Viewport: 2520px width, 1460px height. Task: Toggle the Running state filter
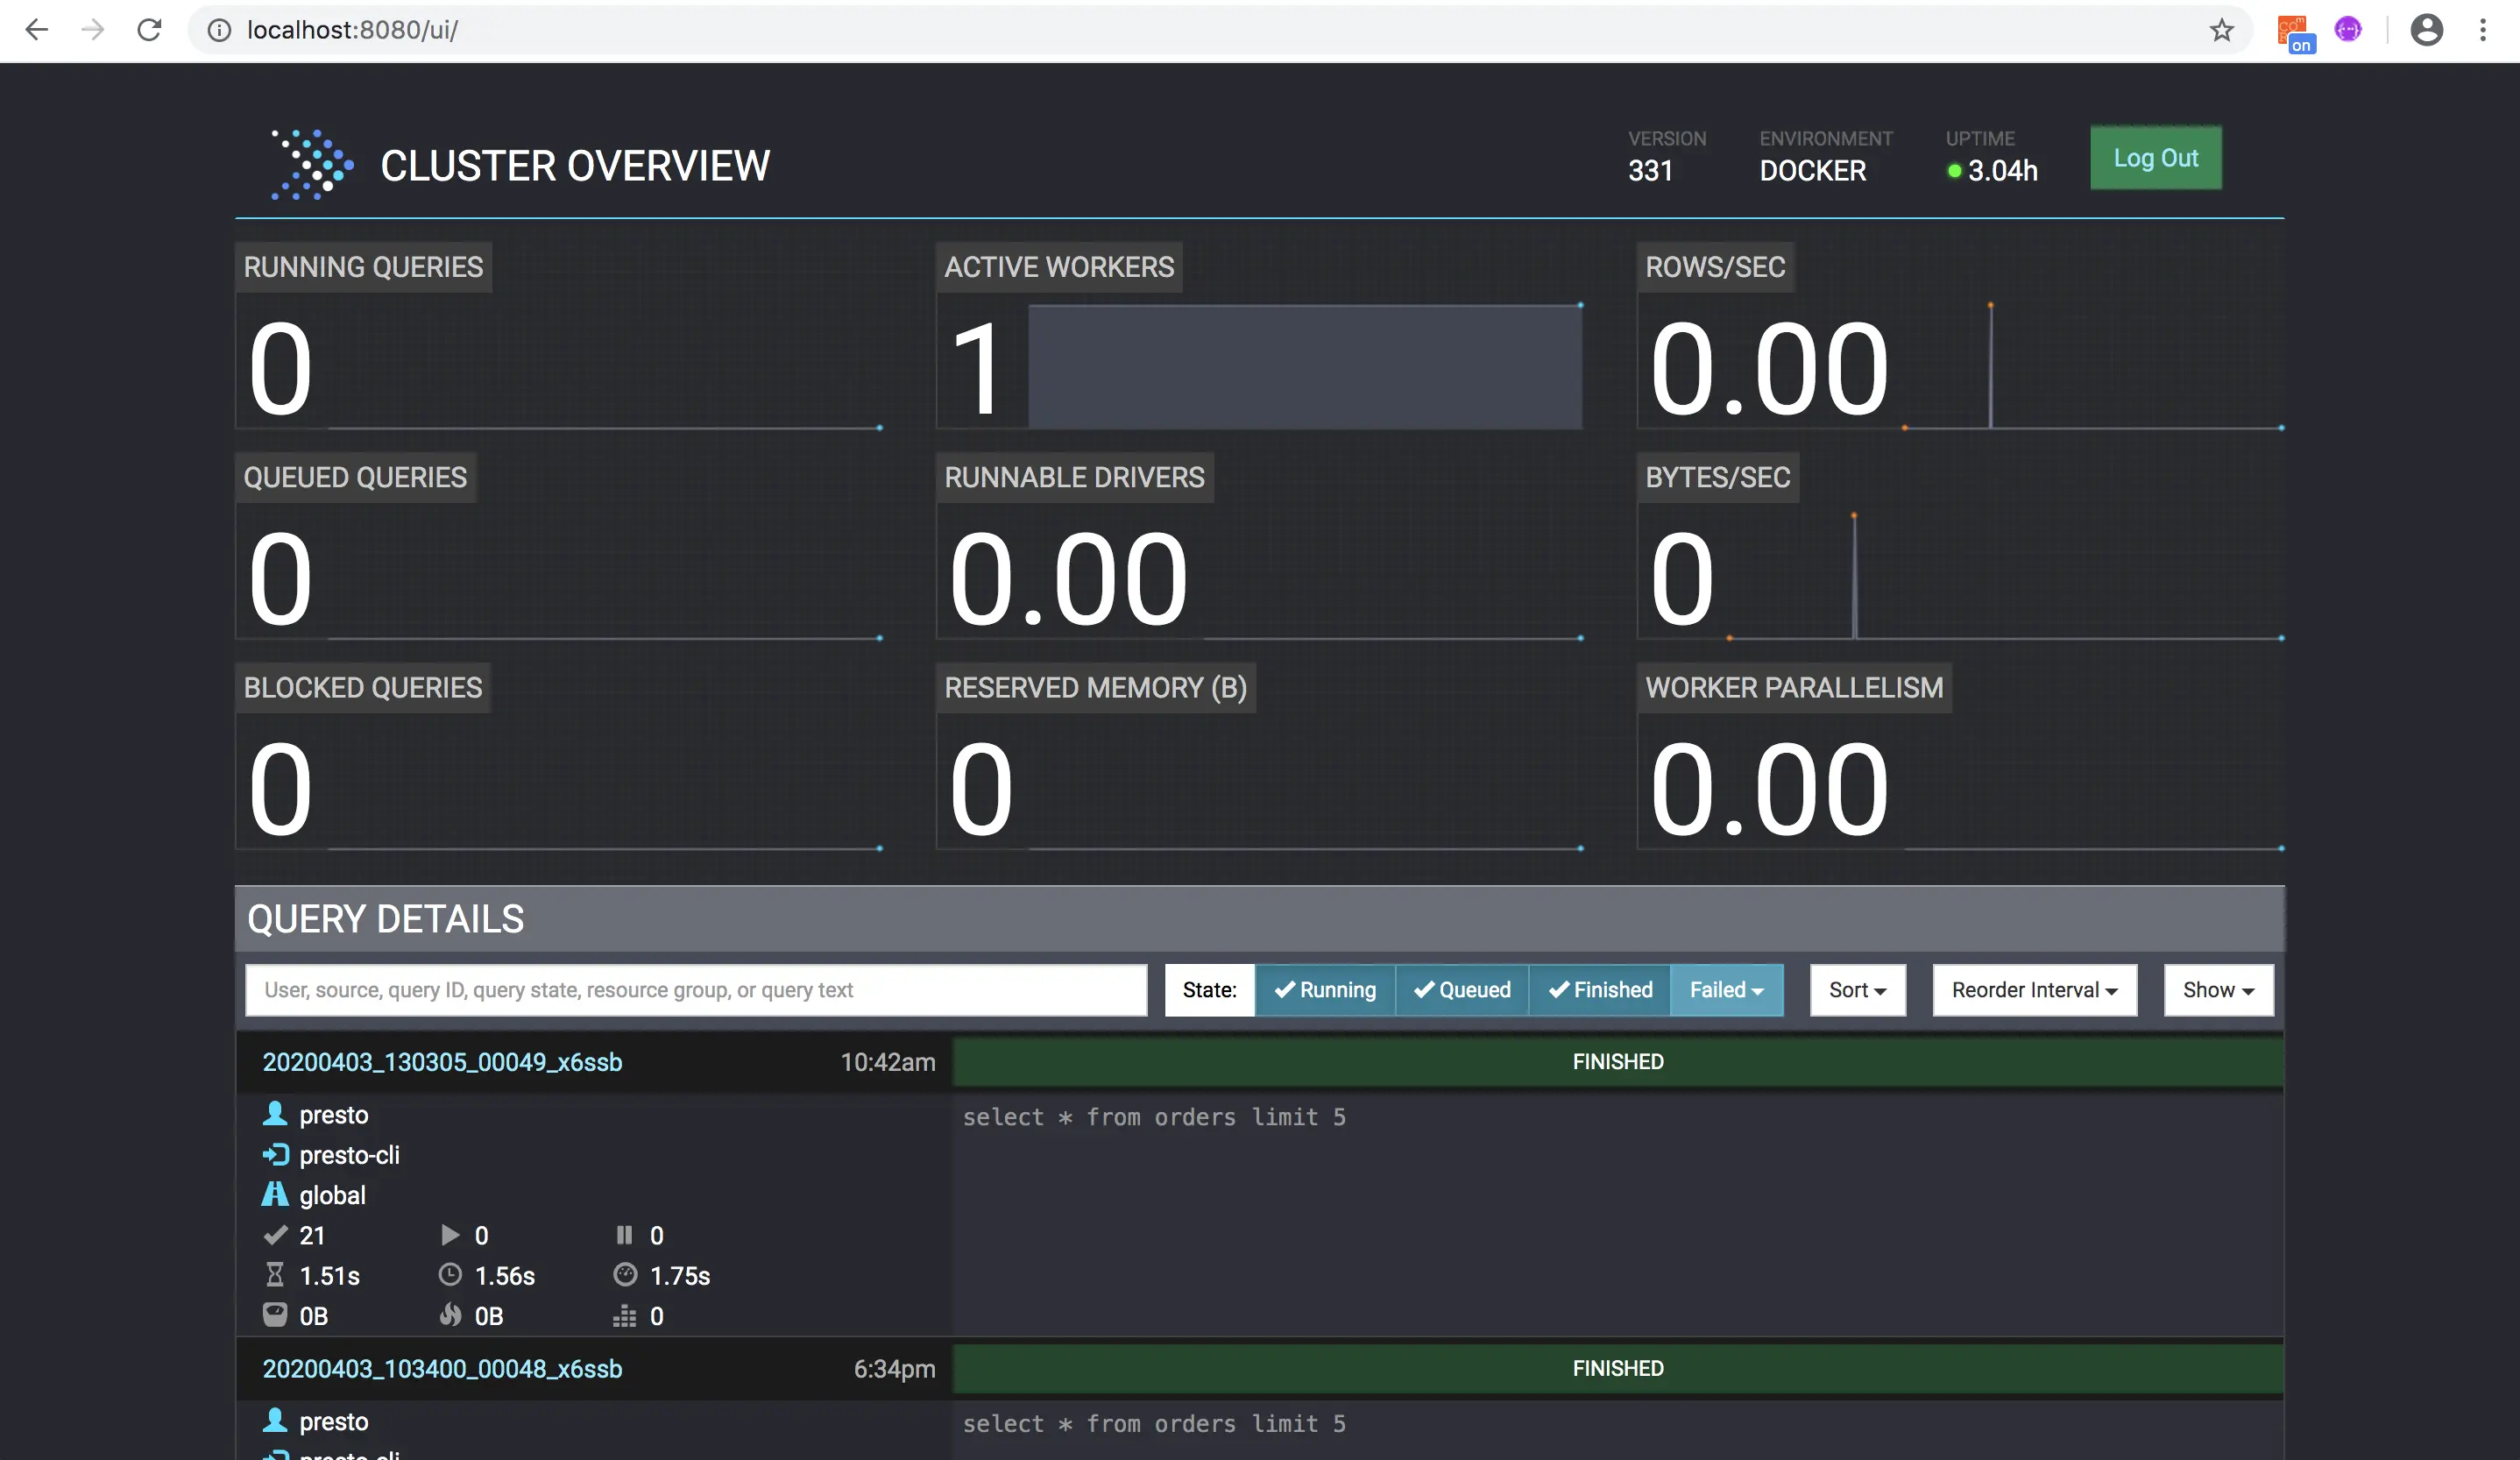pyautogui.click(x=1325, y=990)
